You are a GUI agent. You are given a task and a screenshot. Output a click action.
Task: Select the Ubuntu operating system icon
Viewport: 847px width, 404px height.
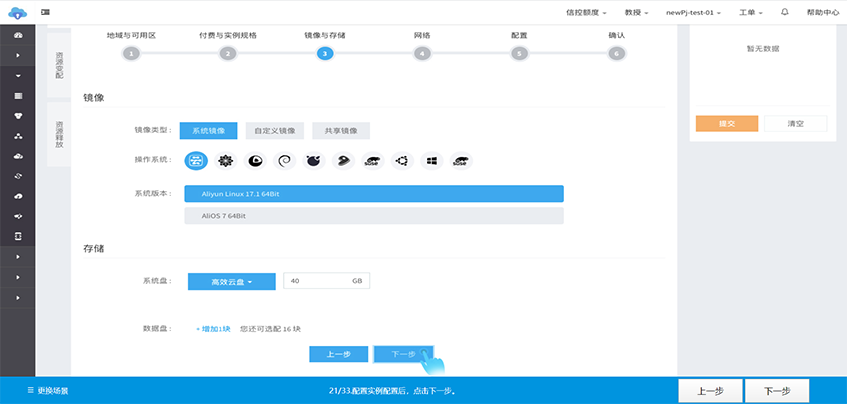(402, 160)
